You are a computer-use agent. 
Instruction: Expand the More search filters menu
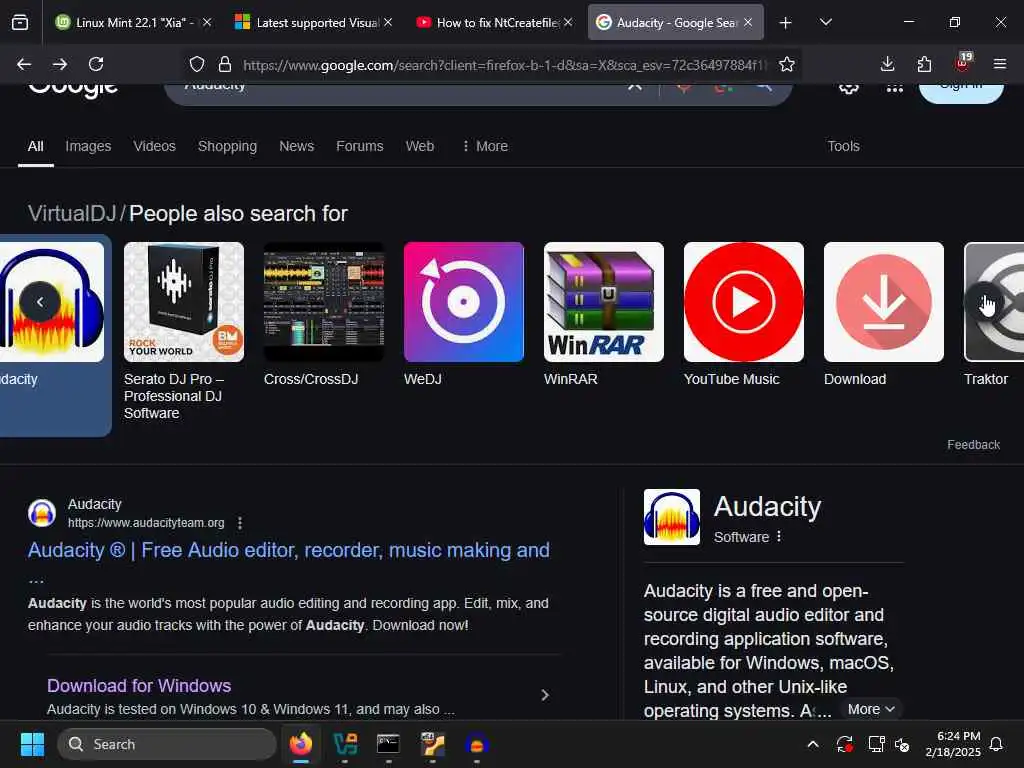point(485,146)
